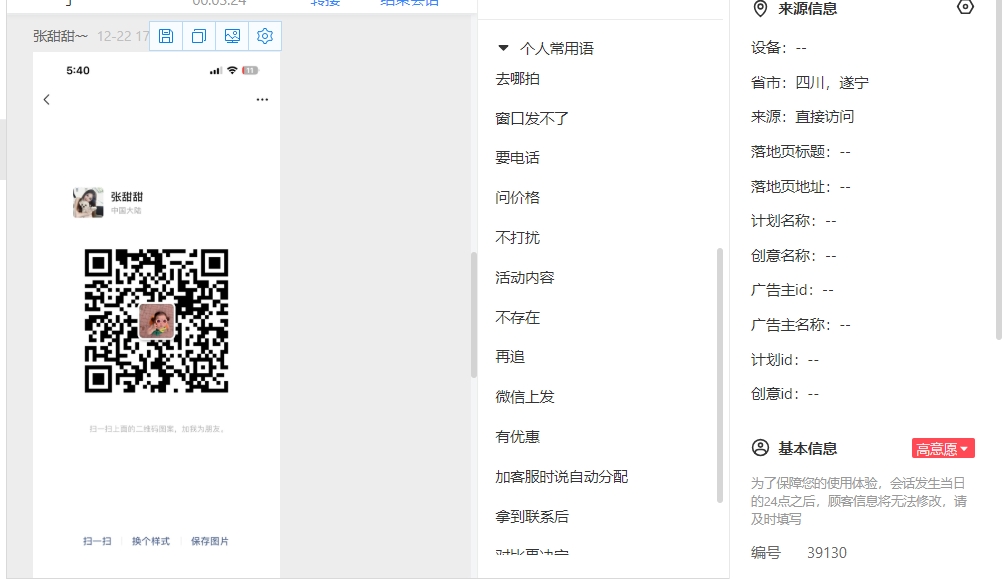Select quick phrase 窗口发不了
This screenshot has height=579, width=1002.
pos(532,118)
